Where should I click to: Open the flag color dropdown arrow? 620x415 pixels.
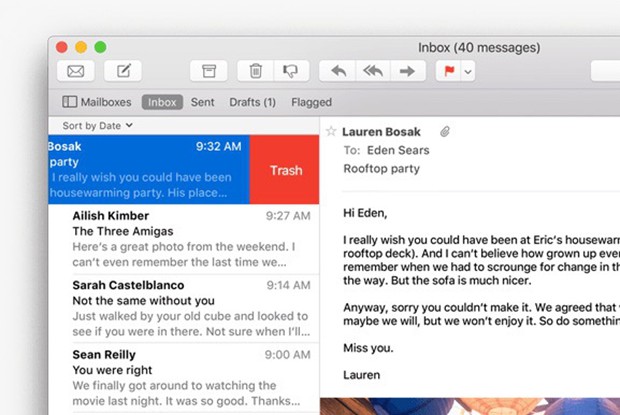coord(468,72)
